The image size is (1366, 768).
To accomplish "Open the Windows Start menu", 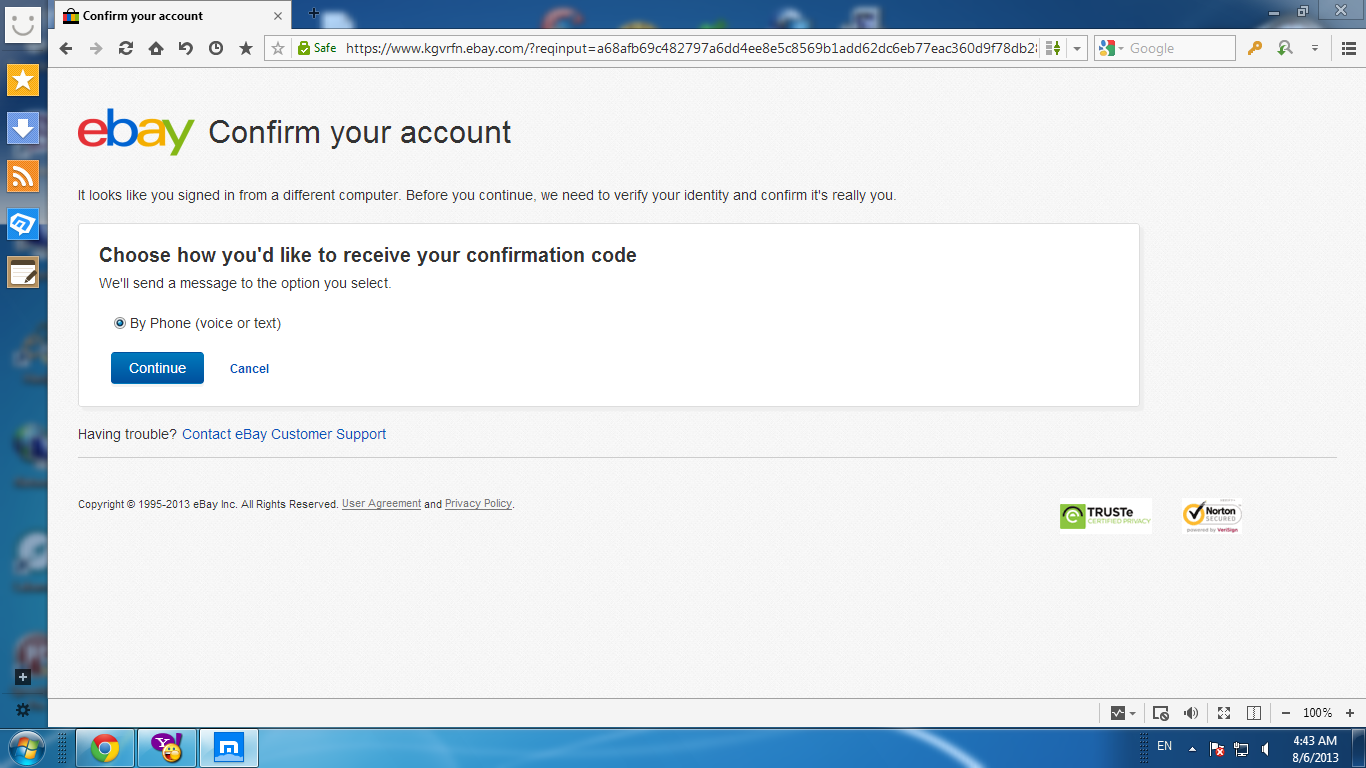I will (x=26, y=748).
